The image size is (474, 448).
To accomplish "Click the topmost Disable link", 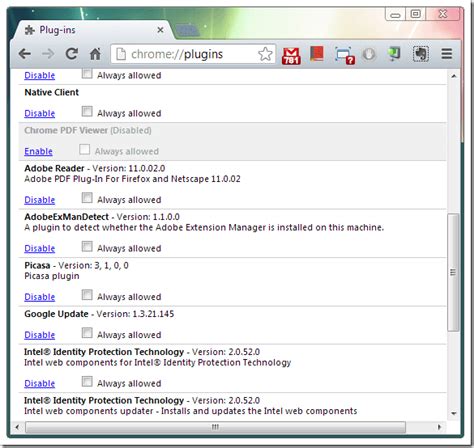I will click(40, 75).
